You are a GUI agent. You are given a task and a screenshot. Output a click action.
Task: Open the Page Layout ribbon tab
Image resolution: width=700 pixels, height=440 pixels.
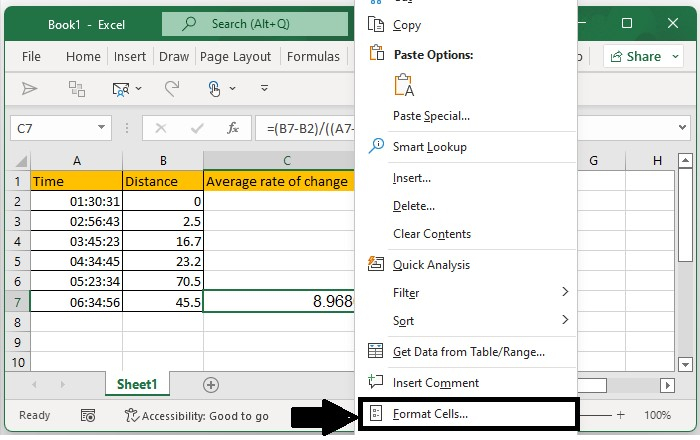(x=235, y=57)
